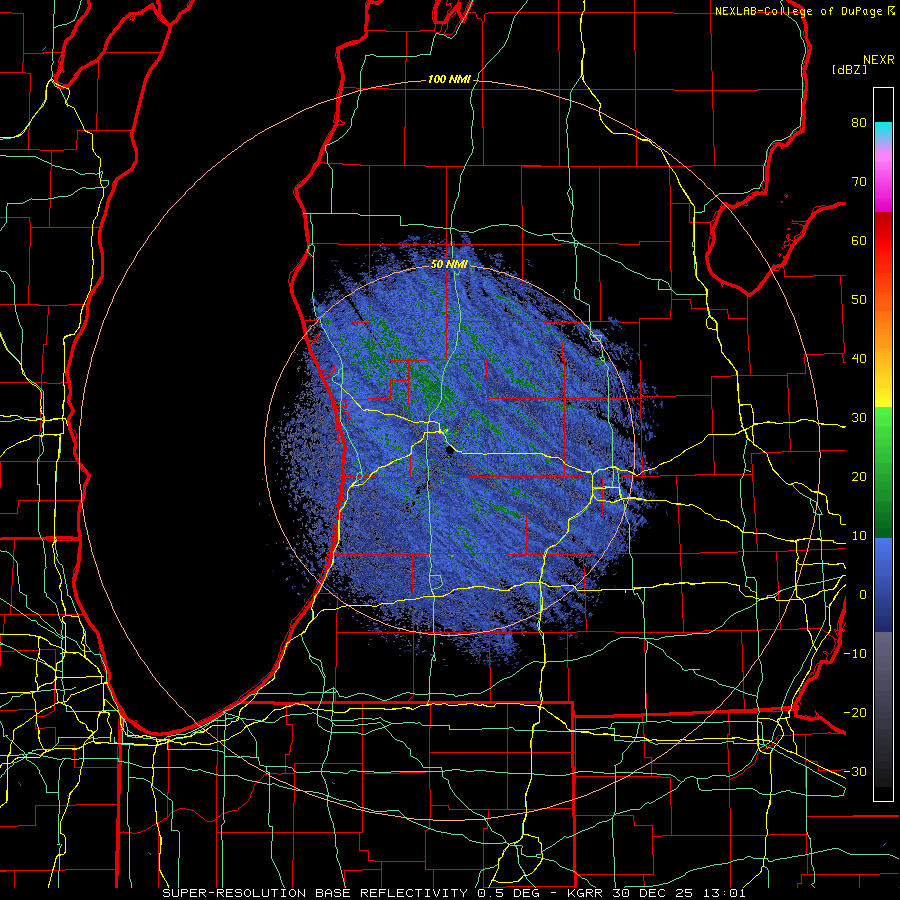Select the 60 dBZ scale value

(859, 240)
